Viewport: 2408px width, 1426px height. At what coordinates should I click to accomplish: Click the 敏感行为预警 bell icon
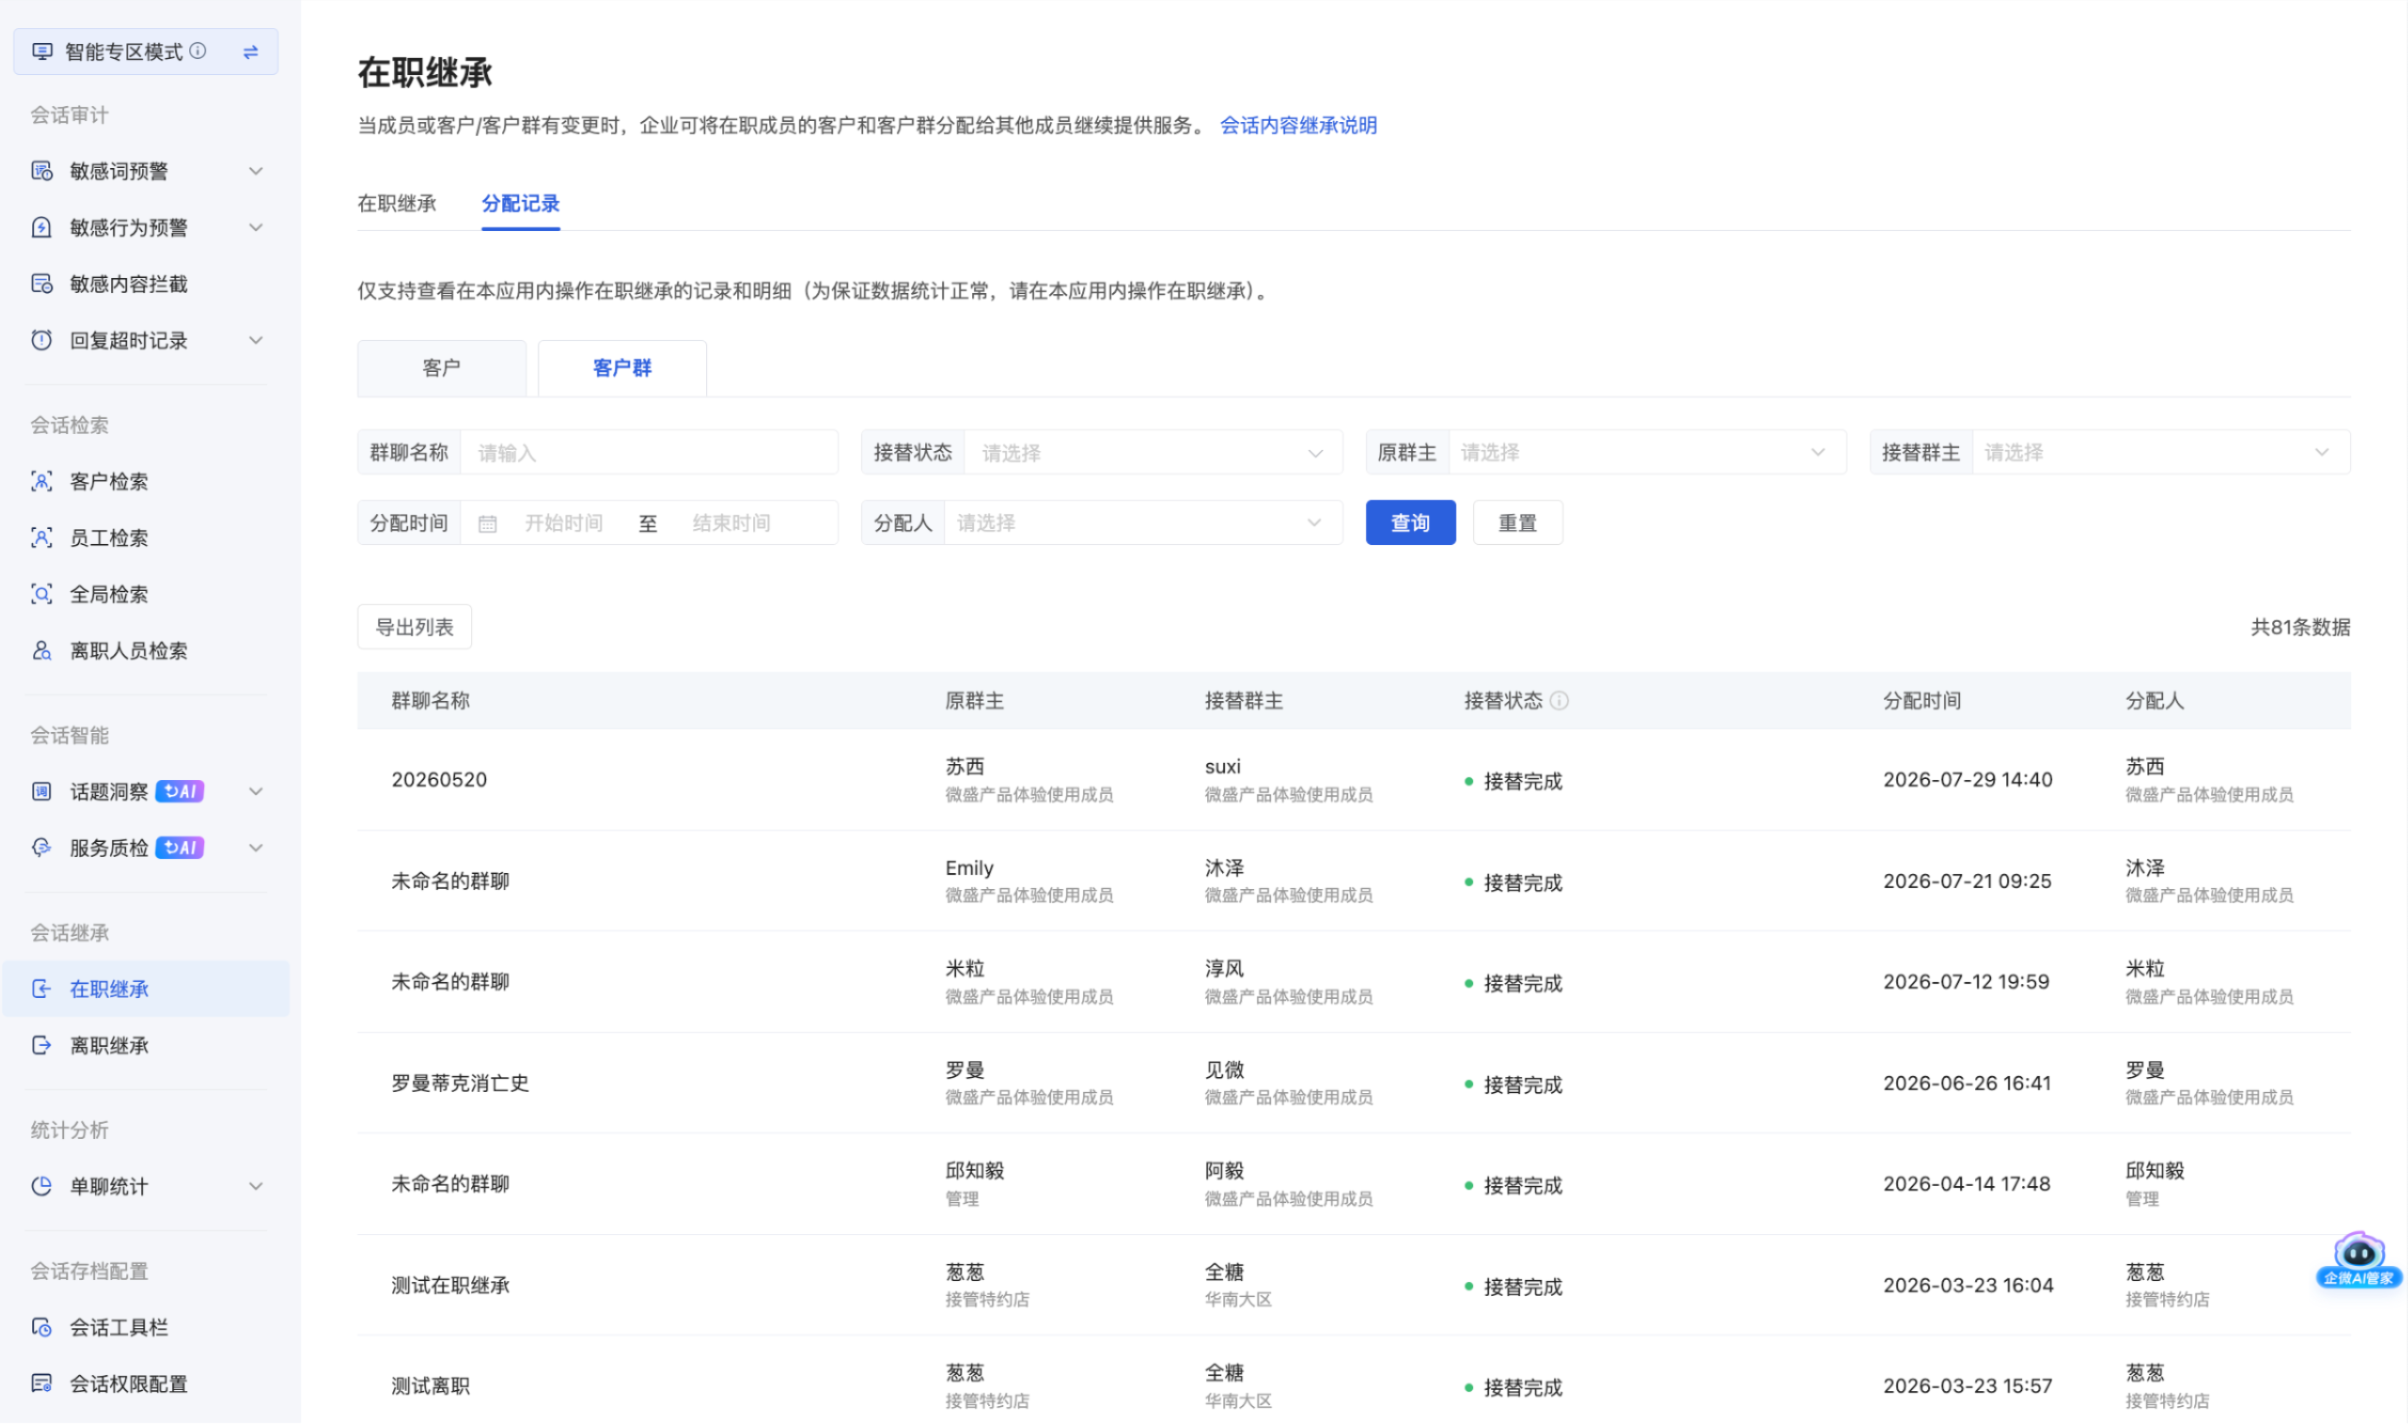click(41, 227)
